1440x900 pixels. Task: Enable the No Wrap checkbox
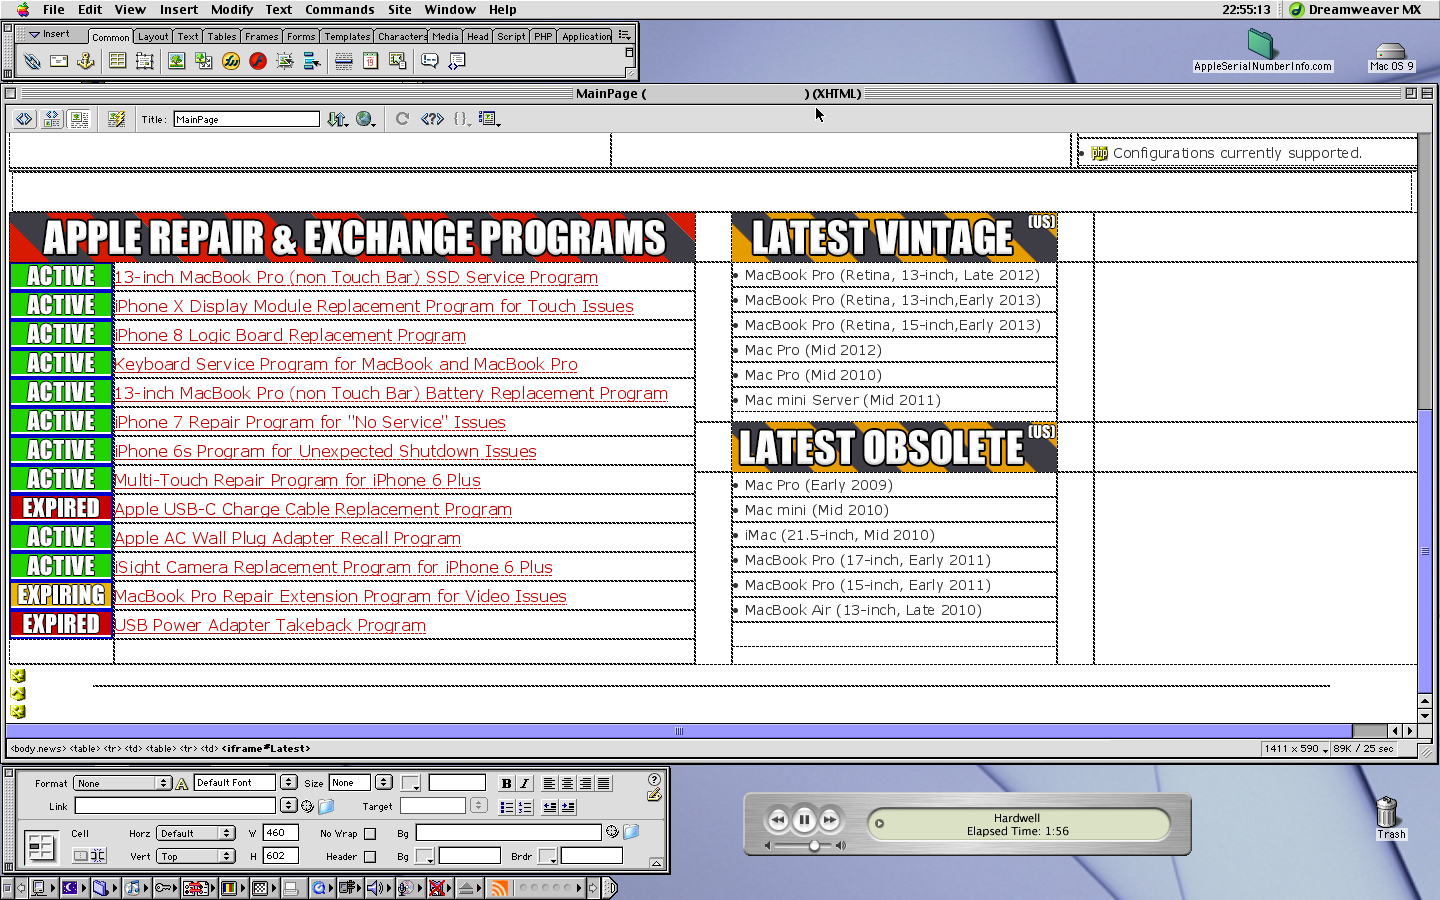(370, 833)
